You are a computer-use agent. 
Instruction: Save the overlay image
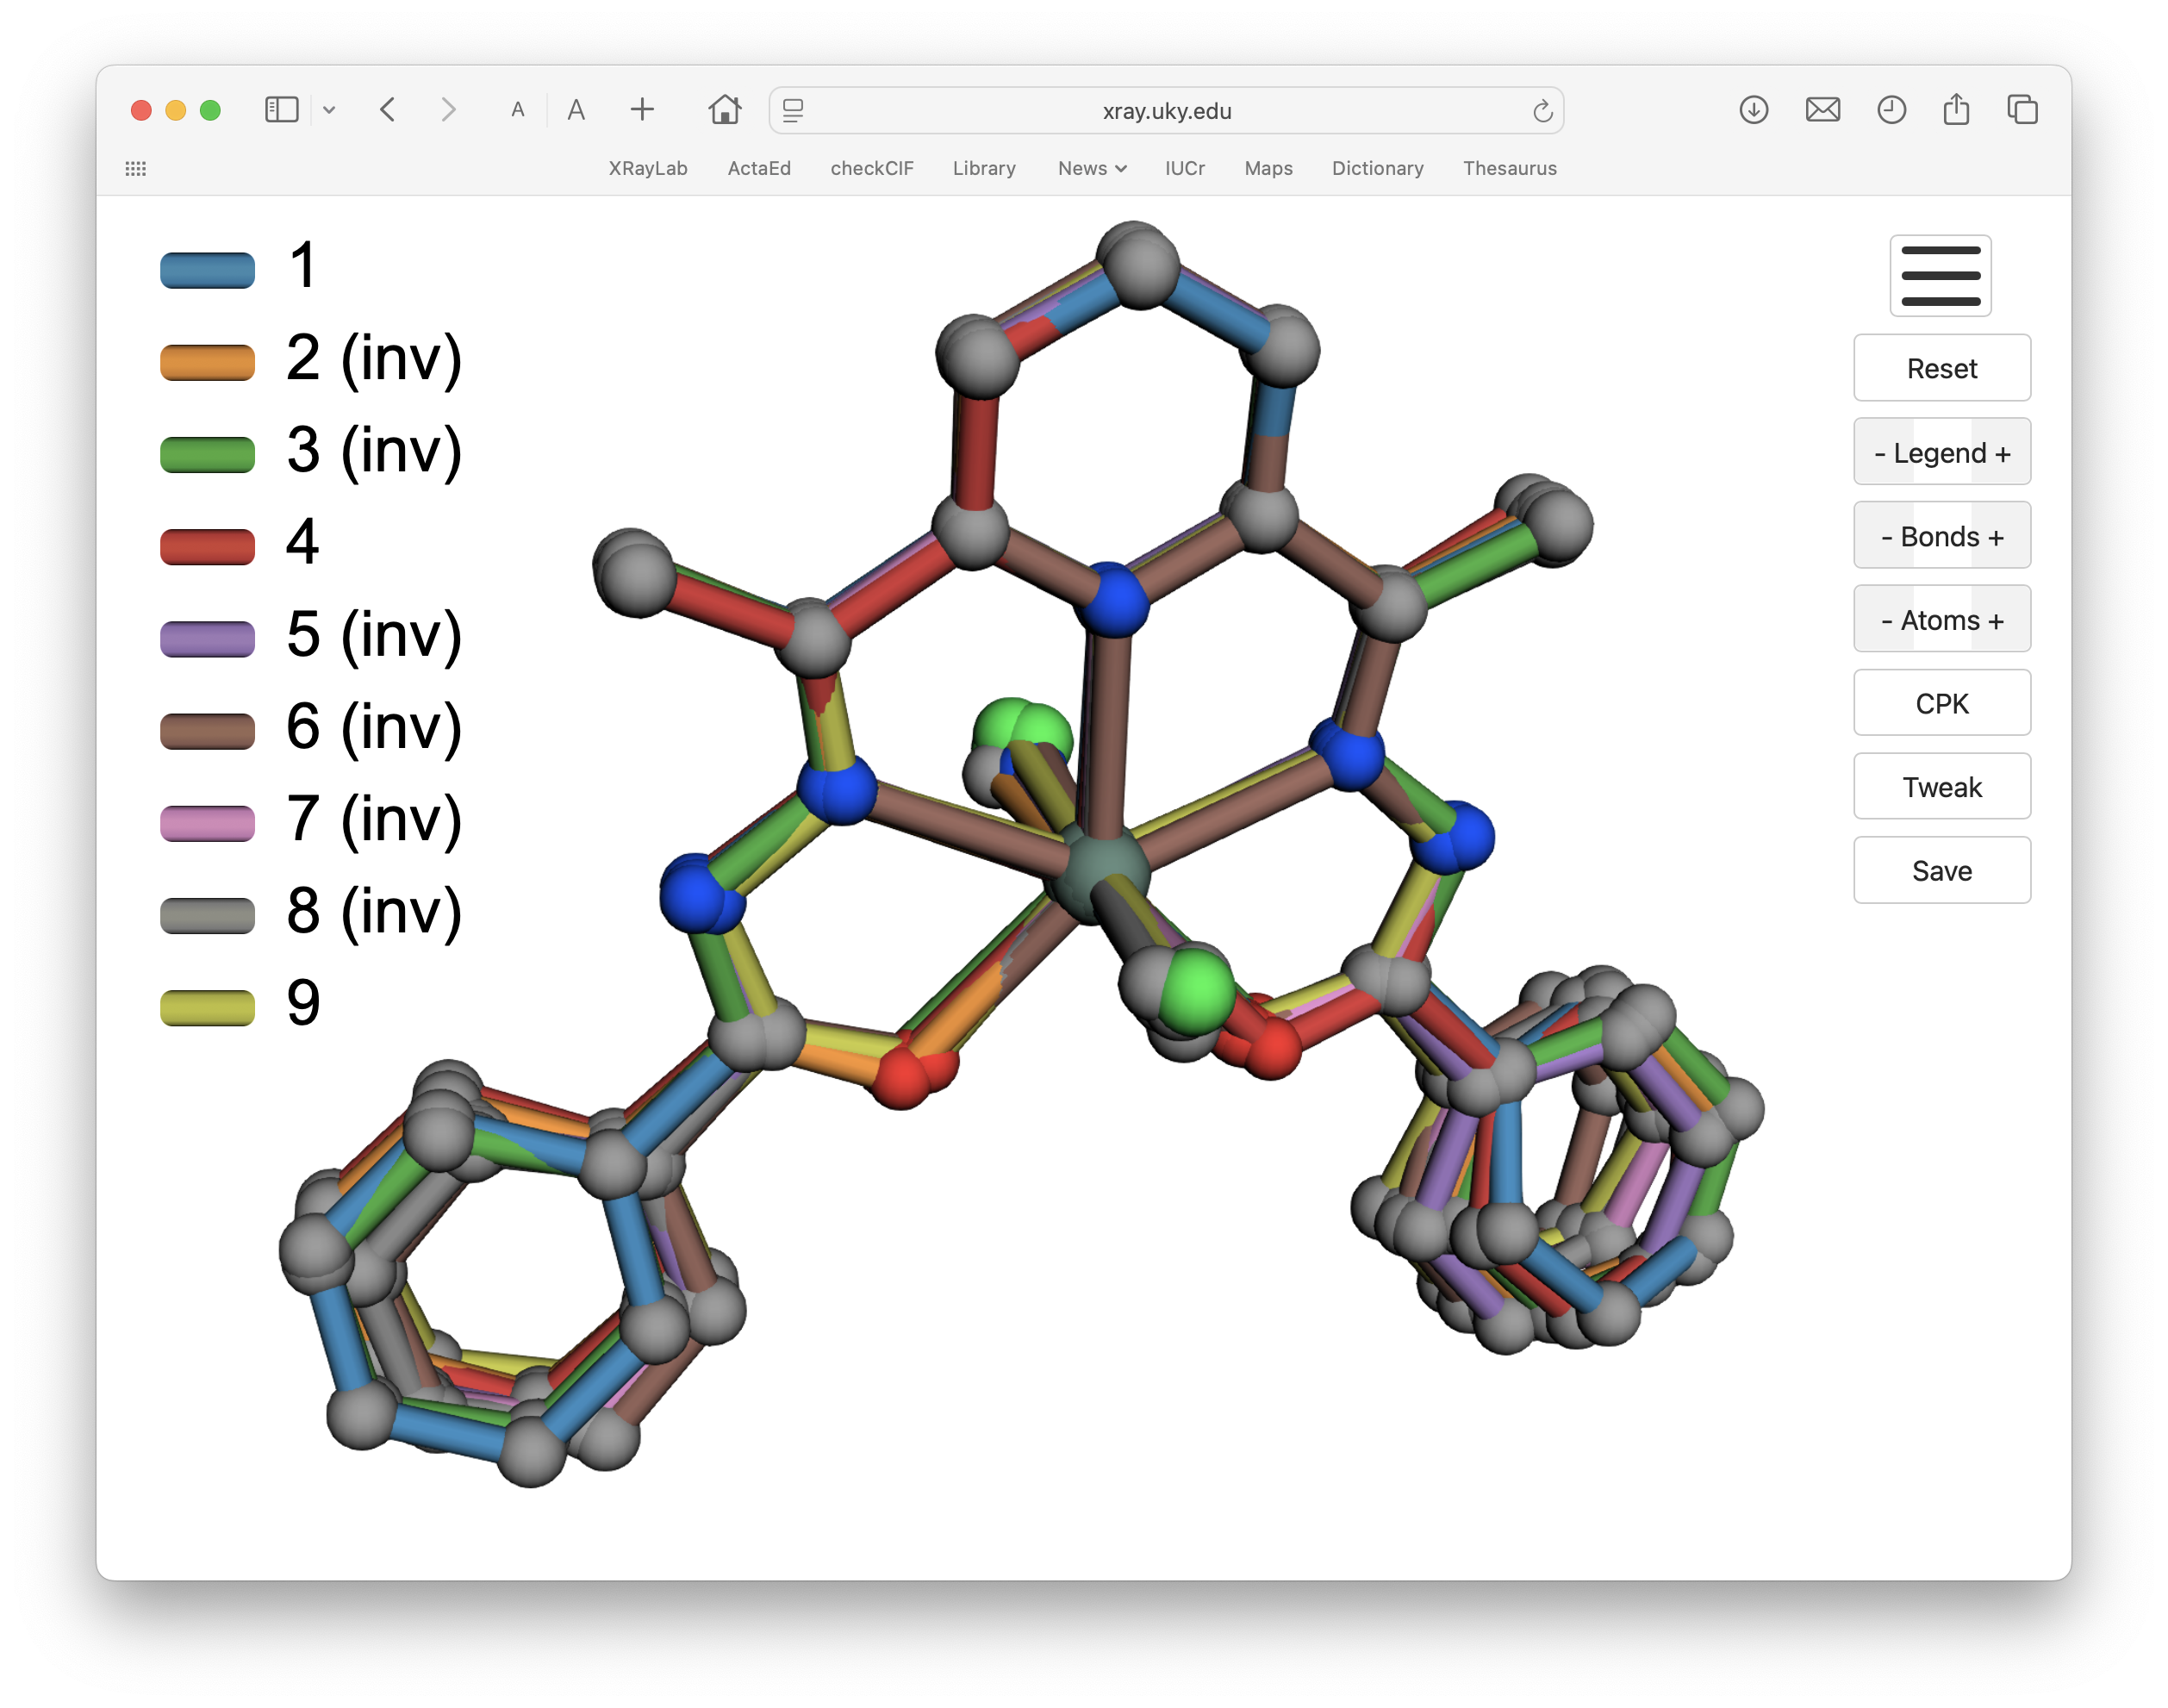coord(1941,870)
